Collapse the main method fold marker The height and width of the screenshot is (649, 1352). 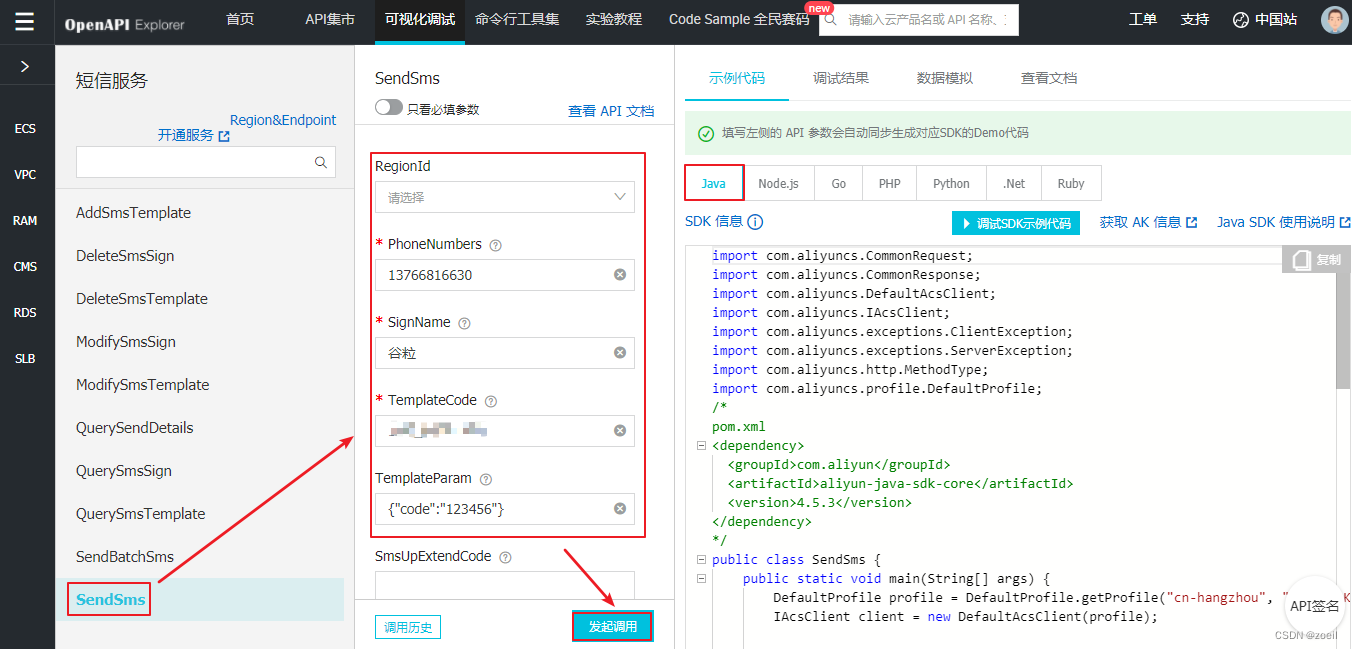click(701, 579)
